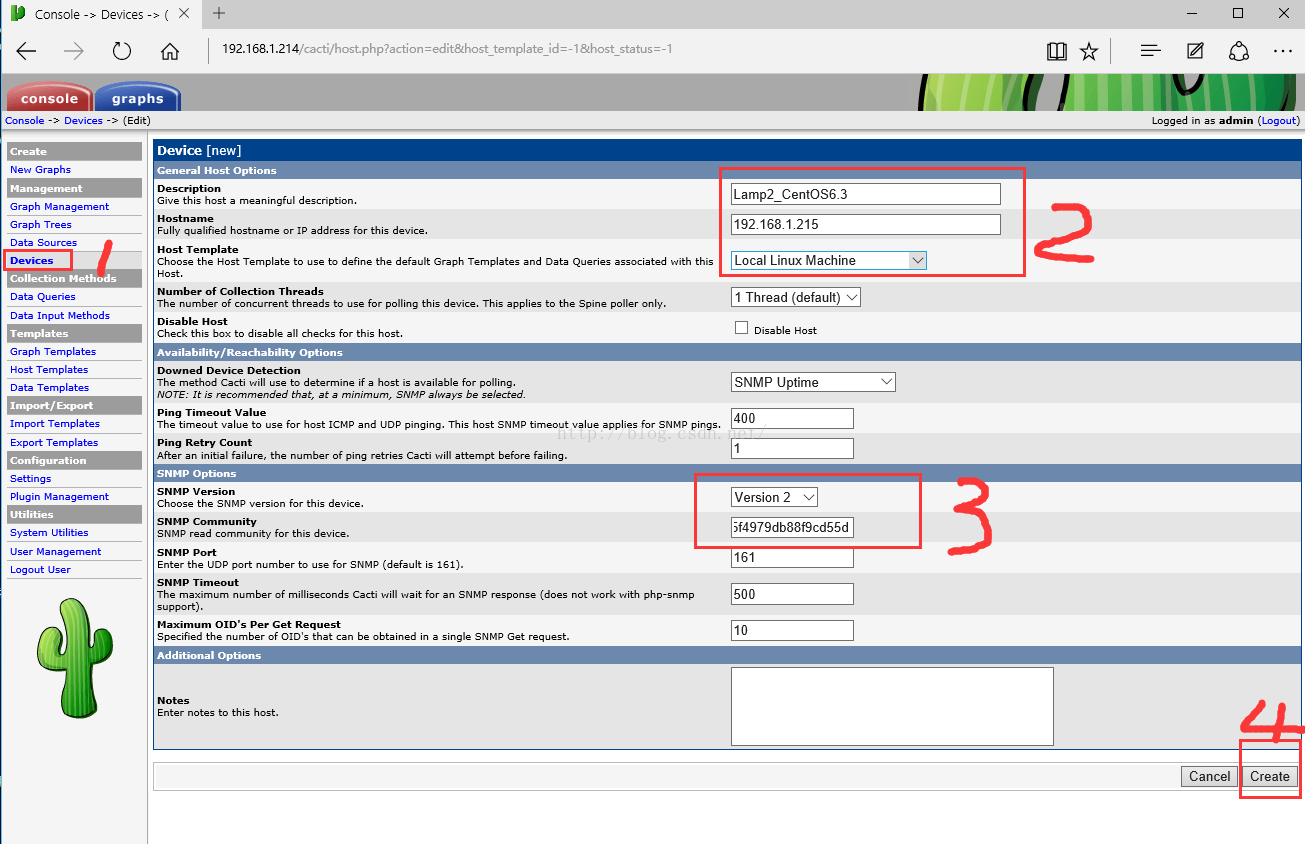Open the Host Template dropdown
Image resolution: width=1305 pixels, height=844 pixels.
tap(829, 260)
